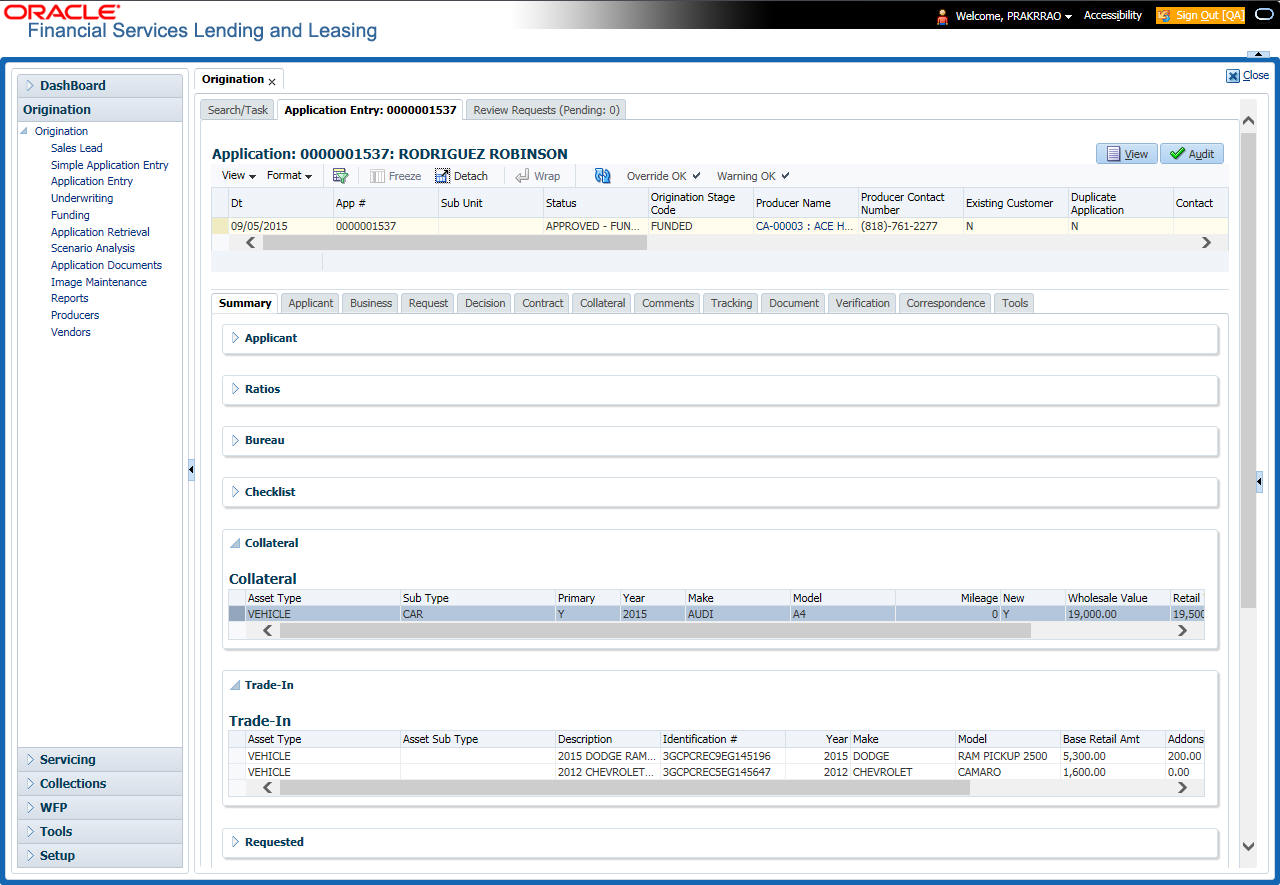Click the Trade-In table horizontal scrollbar
The width and height of the screenshot is (1280, 885).
click(624, 788)
